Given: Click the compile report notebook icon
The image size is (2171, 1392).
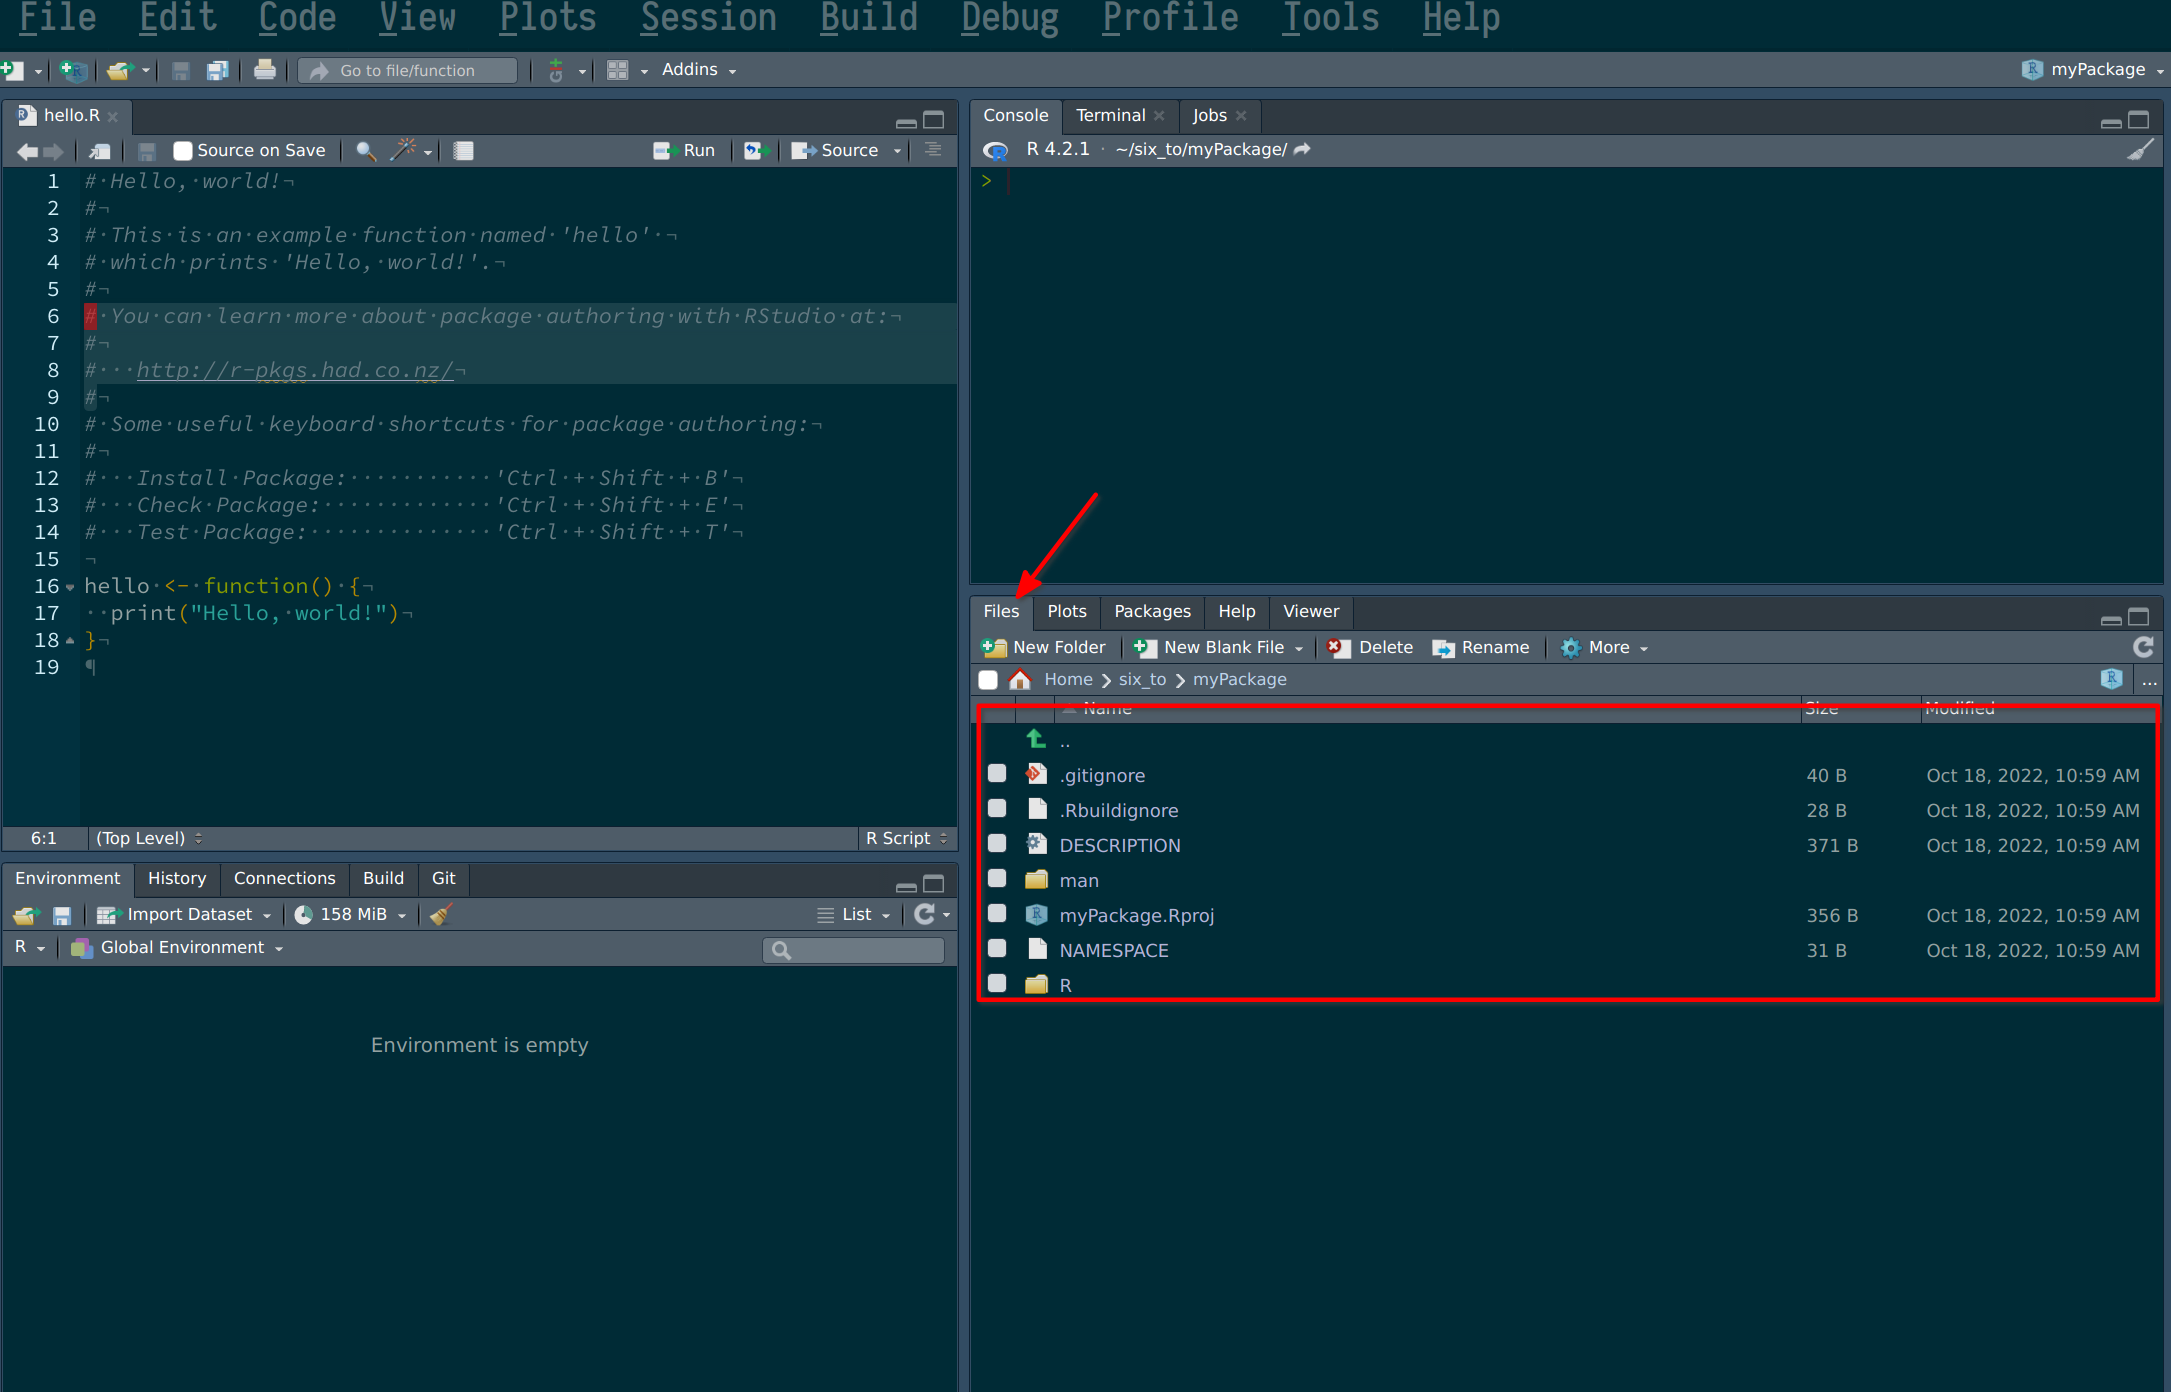Looking at the screenshot, I should (x=463, y=151).
